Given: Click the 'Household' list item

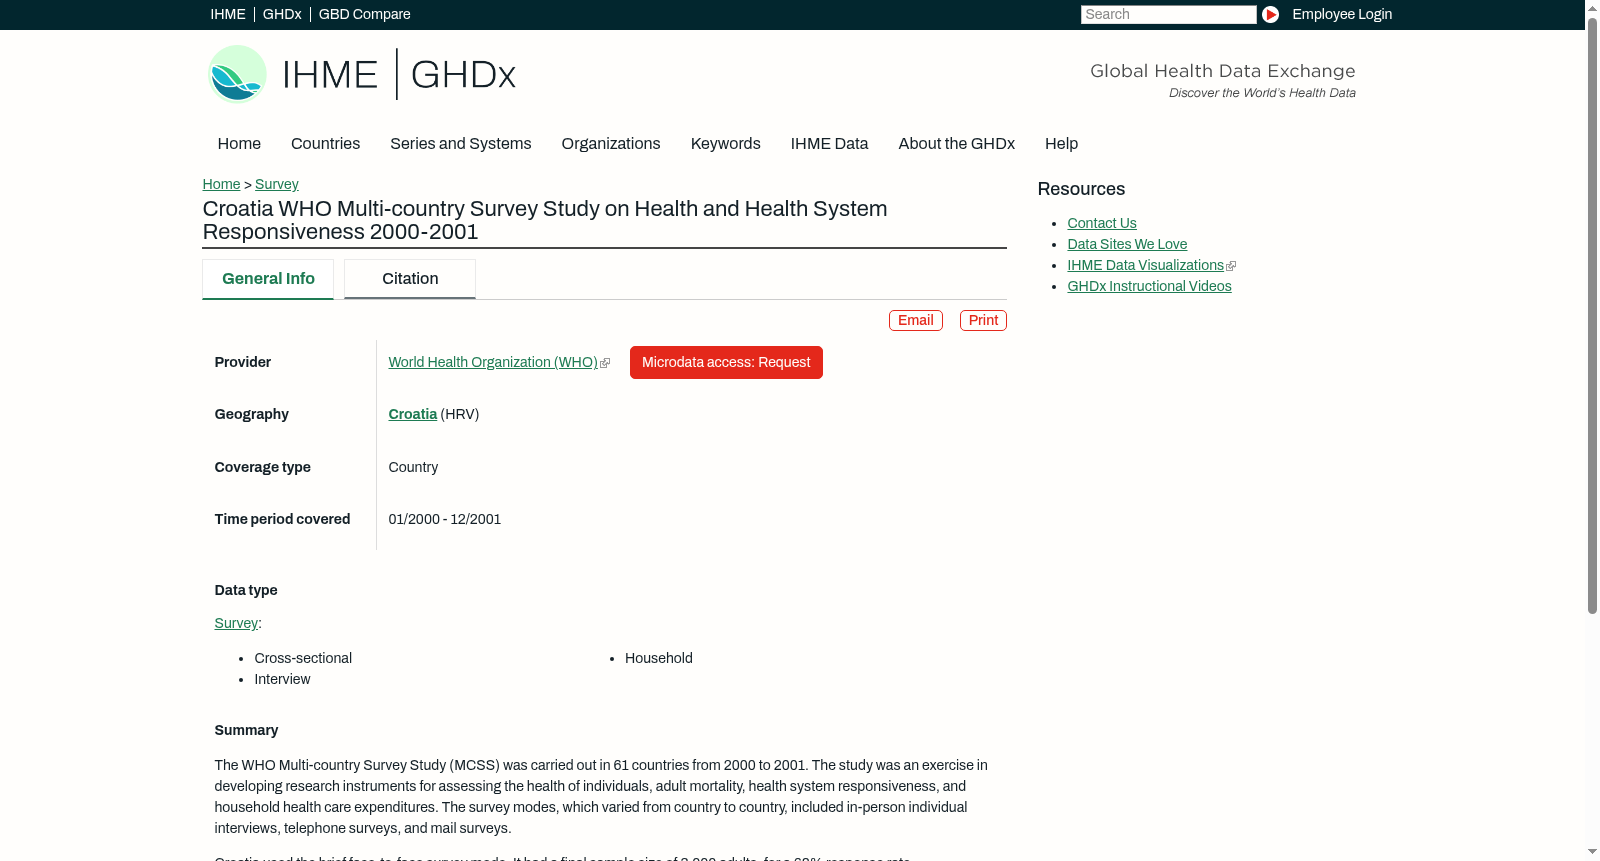Looking at the screenshot, I should click(x=658, y=658).
